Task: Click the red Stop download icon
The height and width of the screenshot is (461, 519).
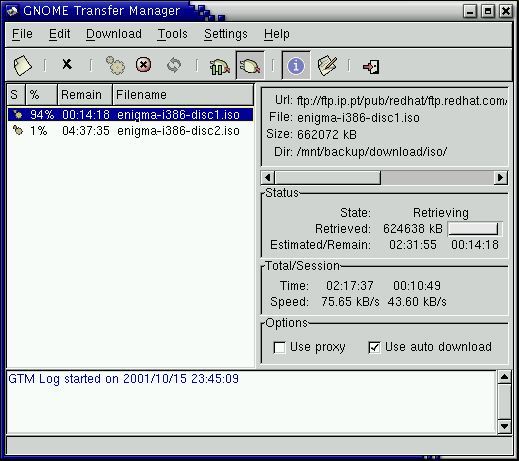Action: tap(143, 64)
